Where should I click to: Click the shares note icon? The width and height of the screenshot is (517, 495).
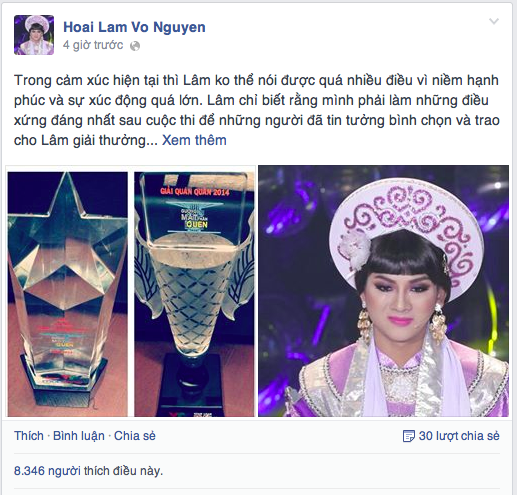pos(409,436)
